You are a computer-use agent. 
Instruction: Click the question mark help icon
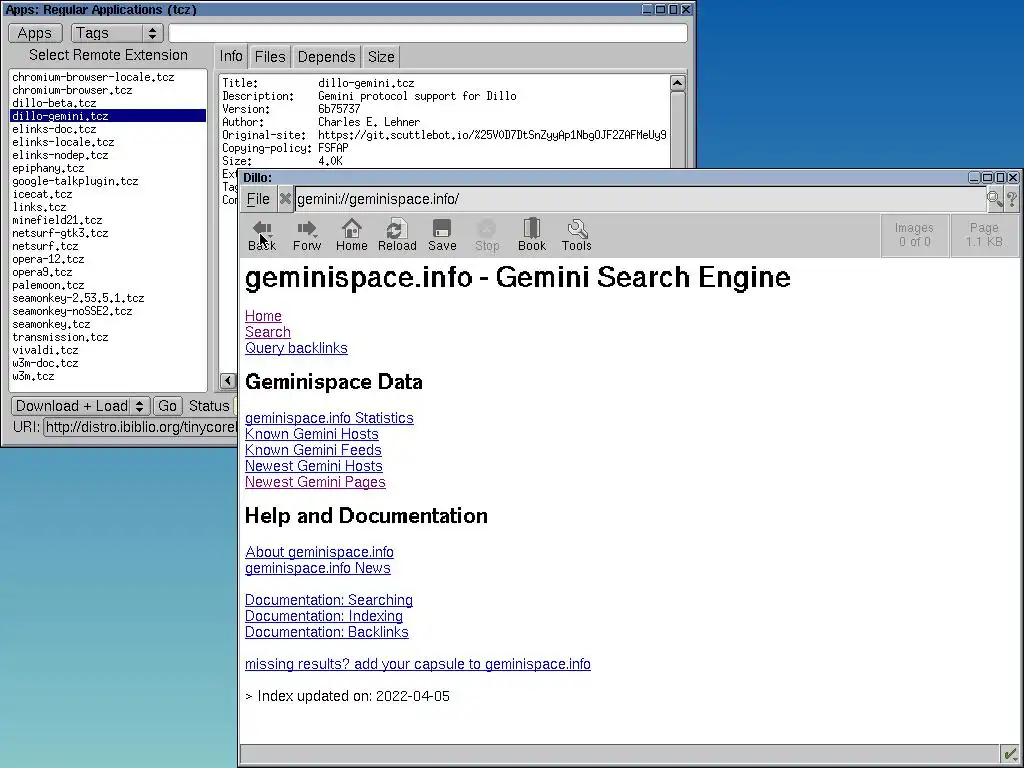click(1012, 199)
